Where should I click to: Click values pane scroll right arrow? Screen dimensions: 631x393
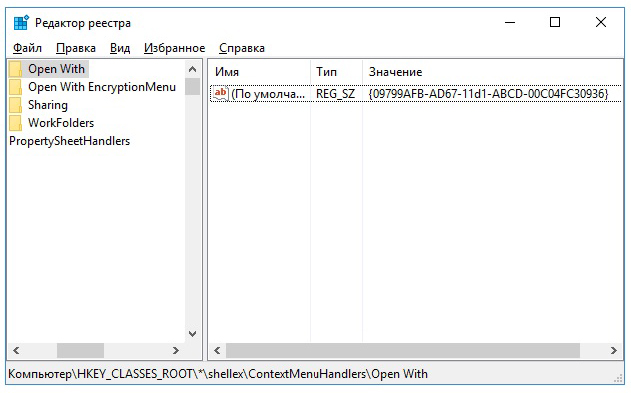click(x=614, y=350)
